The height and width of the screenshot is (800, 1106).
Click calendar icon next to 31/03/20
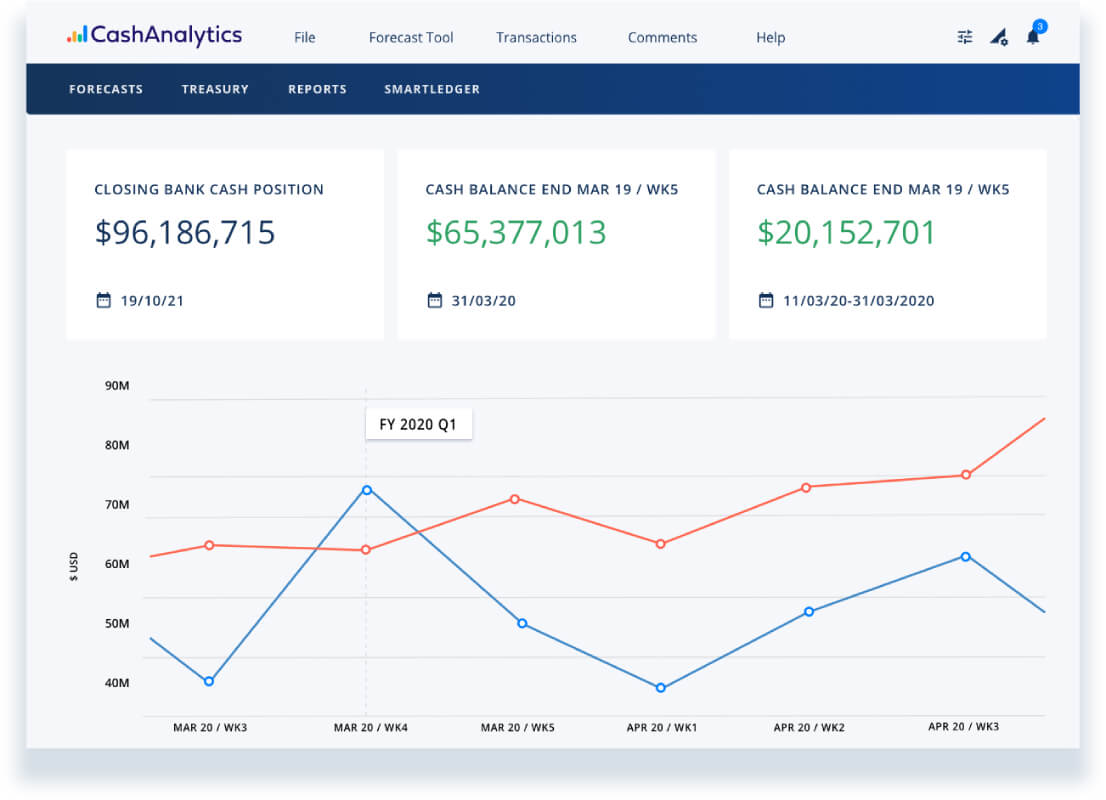434,301
